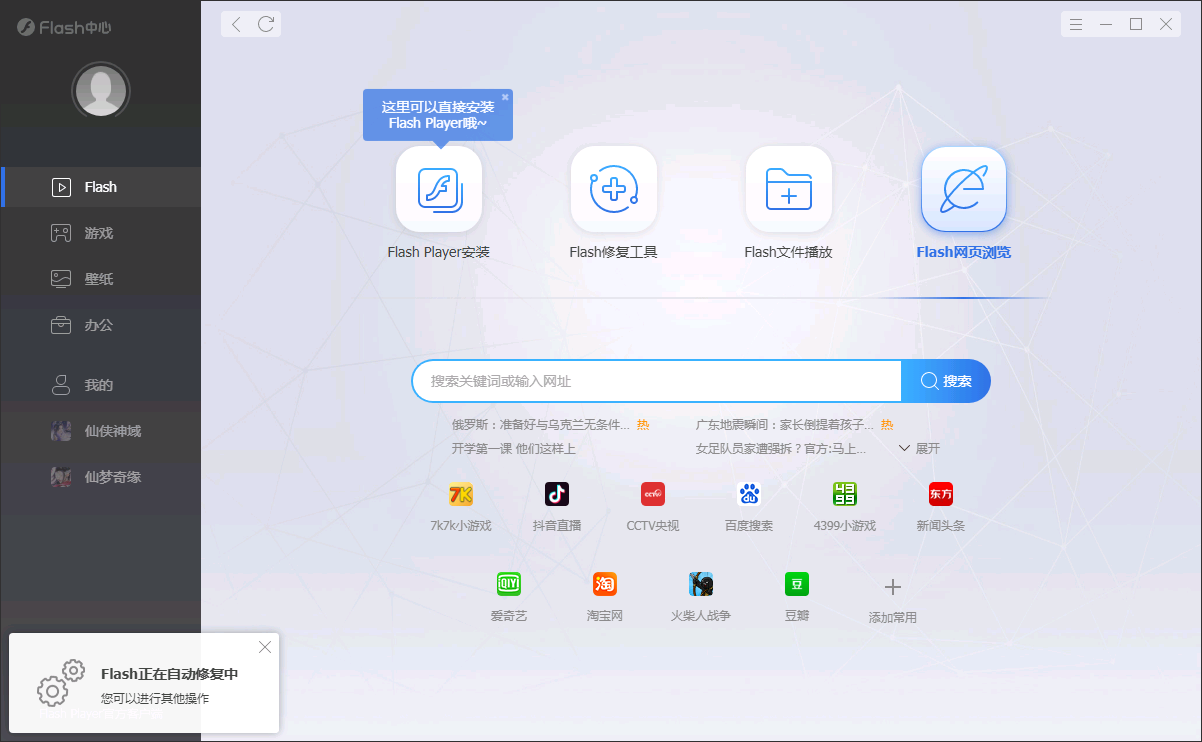Click the user avatar in sidebar
This screenshot has width=1202, height=742.
click(x=101, y=91)
